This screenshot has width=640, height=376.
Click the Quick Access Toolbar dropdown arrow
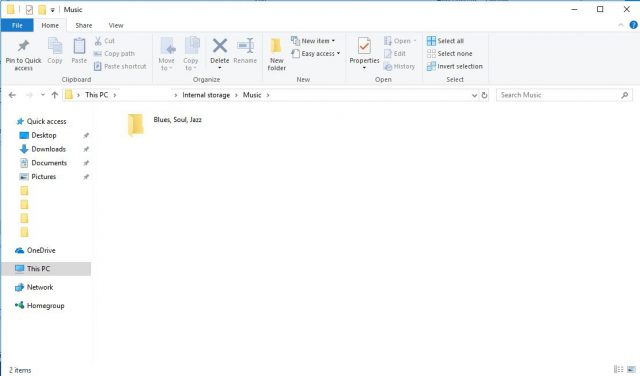point(52,10)
